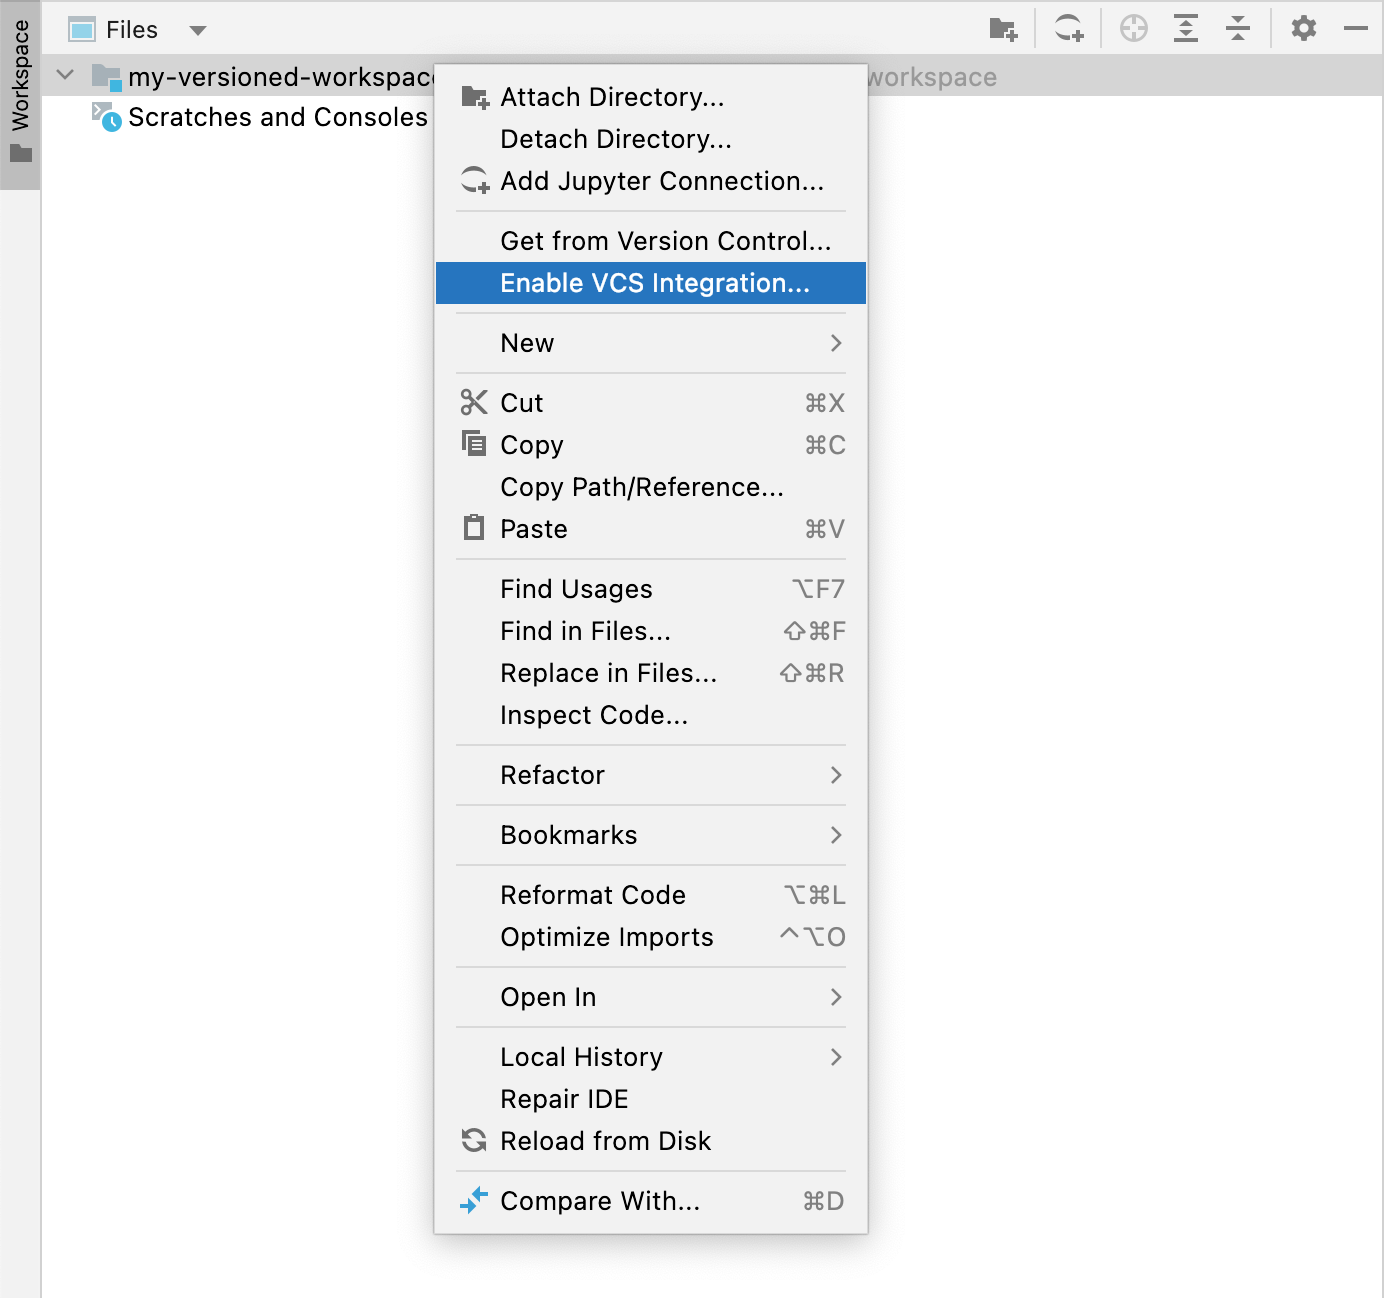
Task: Click Inspect Code in the menu
Action: click(593, 714)
